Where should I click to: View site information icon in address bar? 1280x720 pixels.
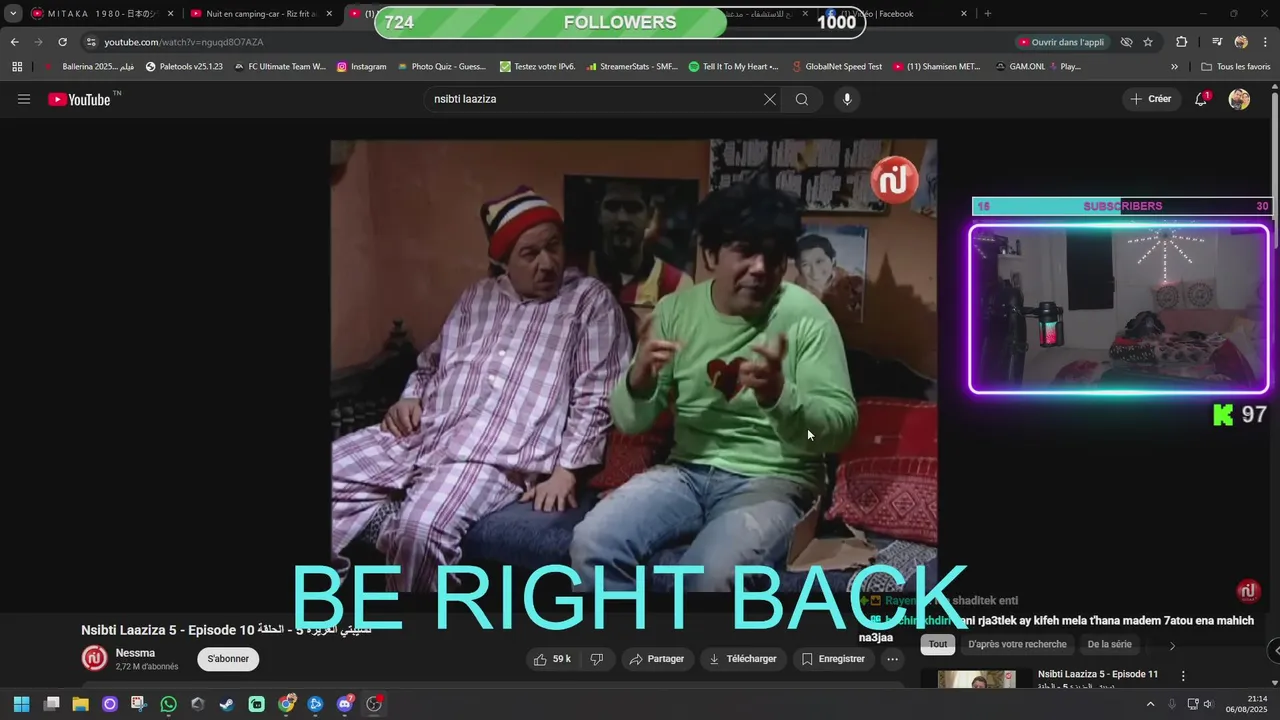pyautogui.click(x=91, y=42)
